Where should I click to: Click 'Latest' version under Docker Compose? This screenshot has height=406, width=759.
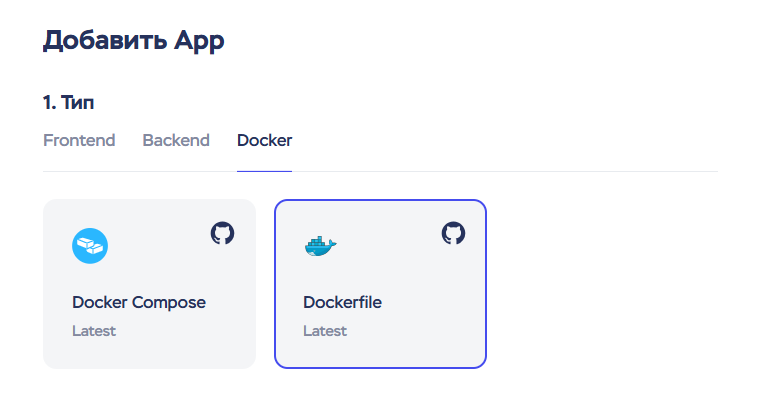94,331
